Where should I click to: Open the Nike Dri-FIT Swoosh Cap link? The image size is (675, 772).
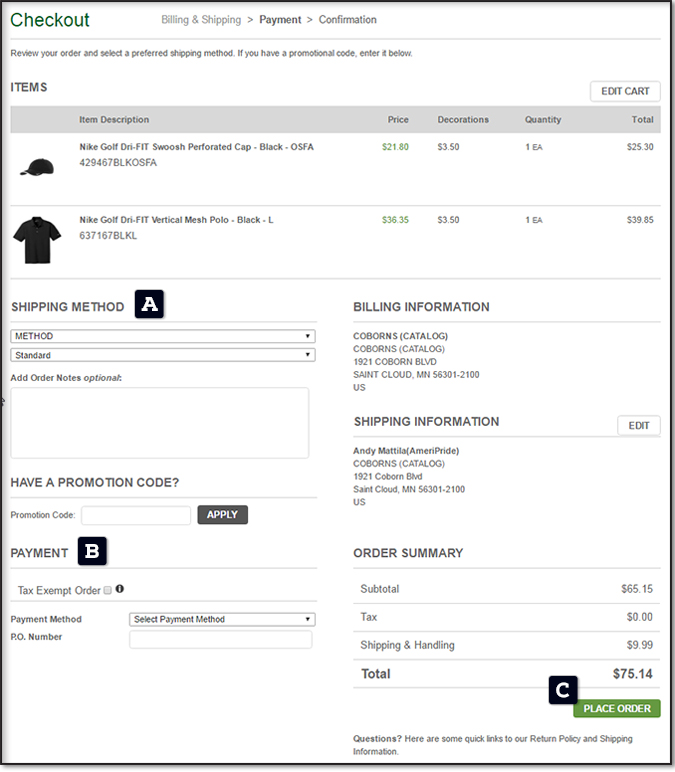tap(196, 147)
